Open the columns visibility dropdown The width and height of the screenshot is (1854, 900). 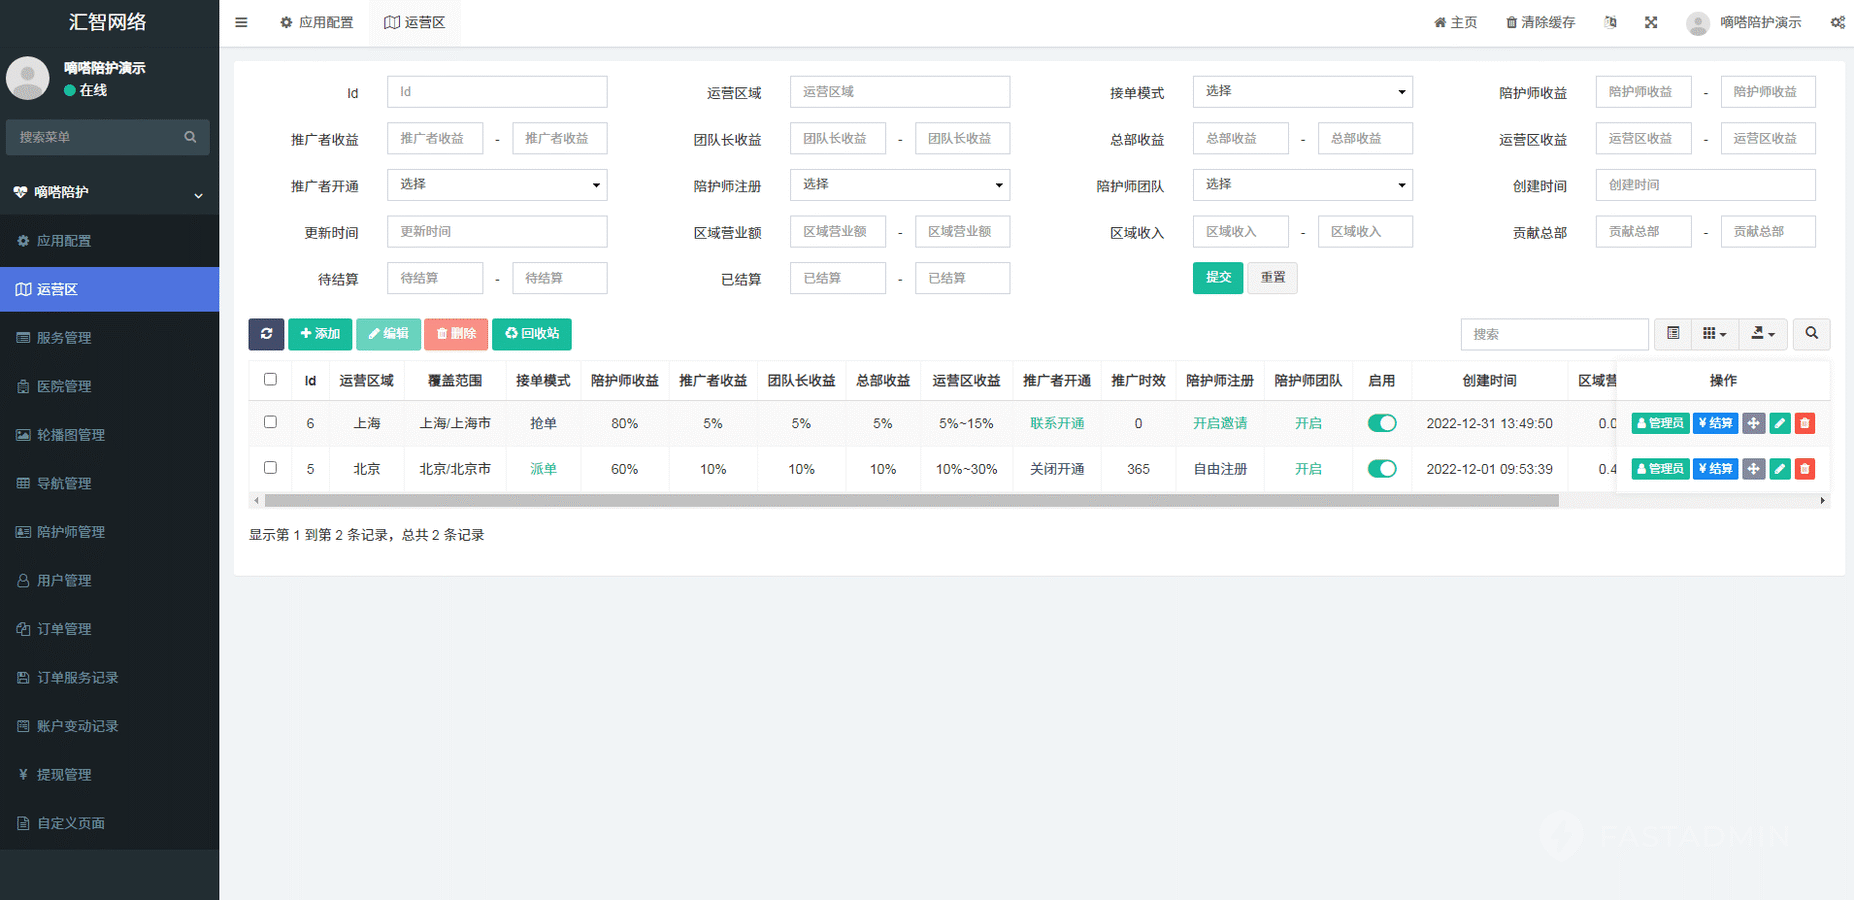click(1714, 334)
